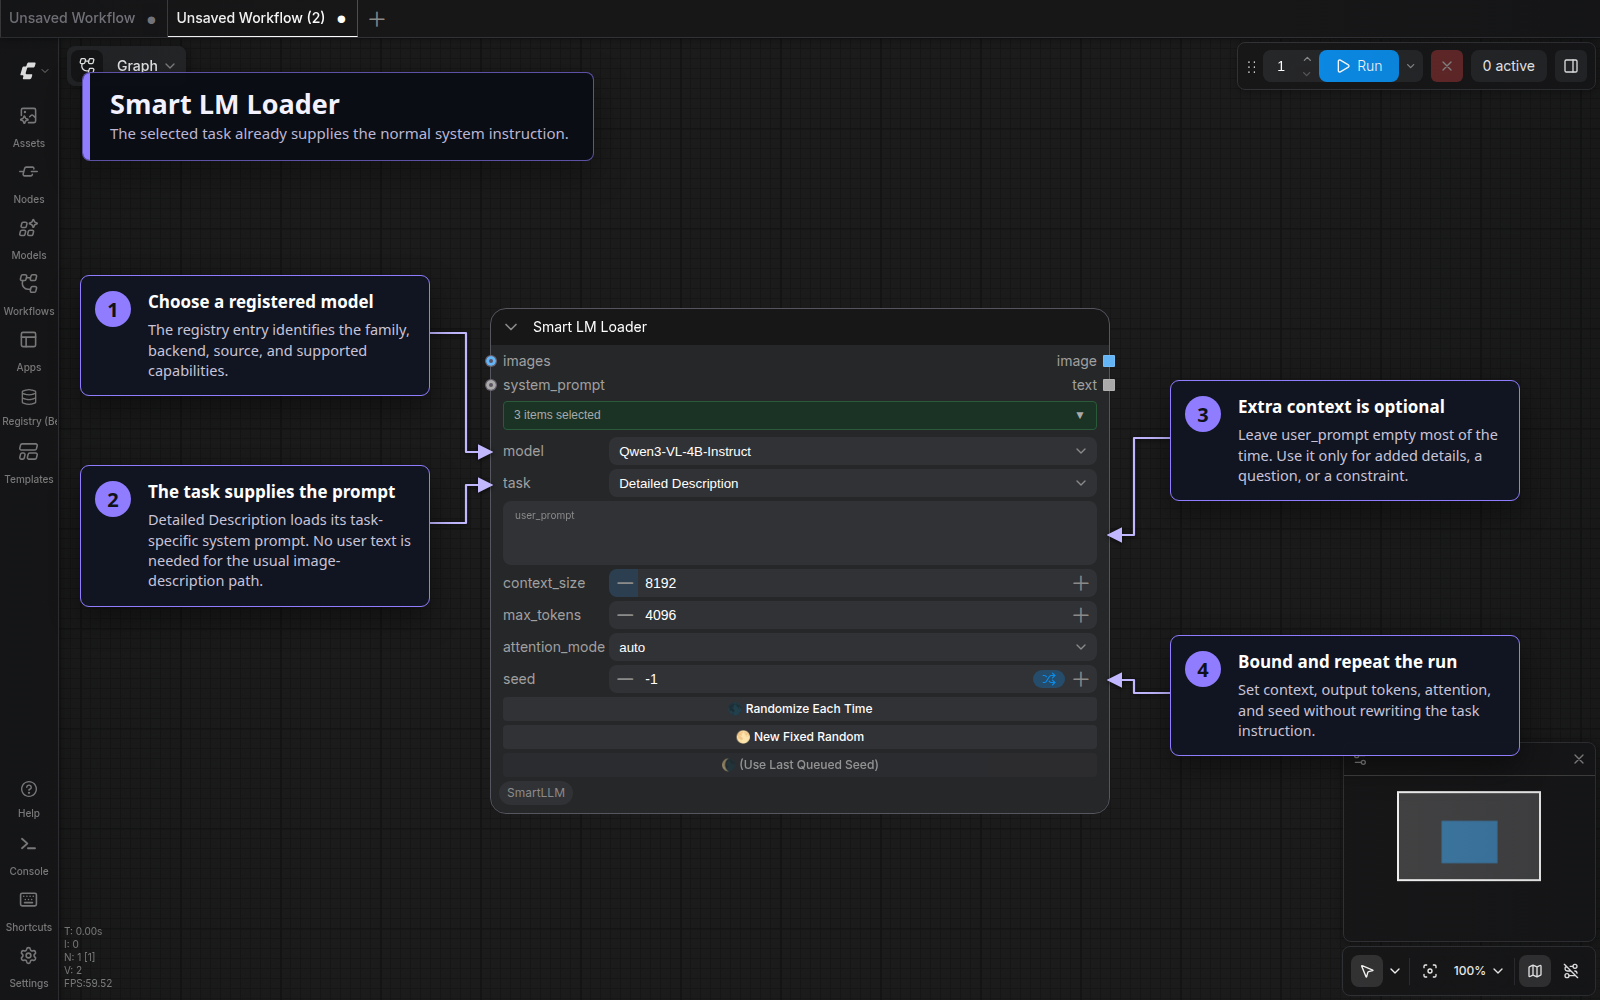Open the Help menu in sidebar
This screenshot has height=1000, width=1600.
tap(29, 798)
